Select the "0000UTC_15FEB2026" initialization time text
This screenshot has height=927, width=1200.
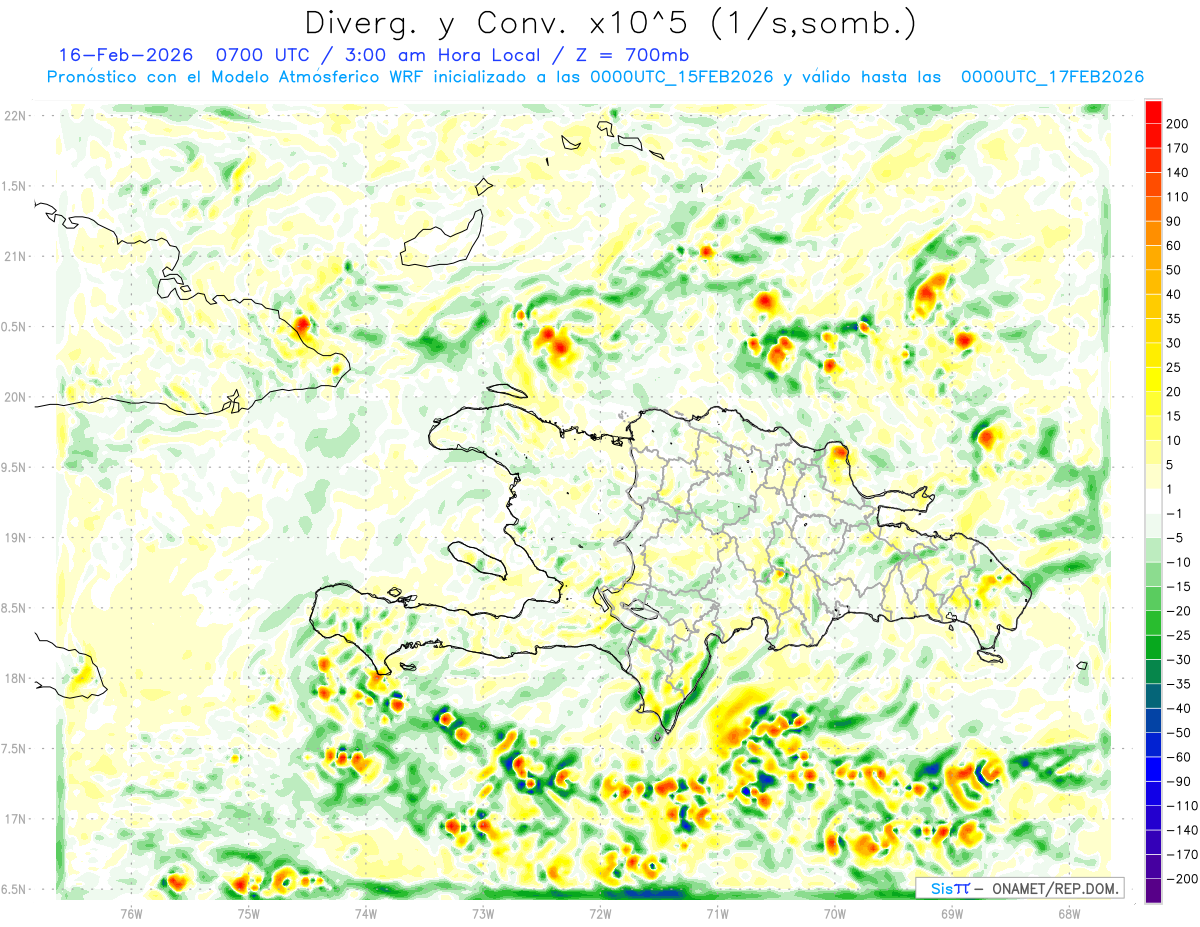682,77
